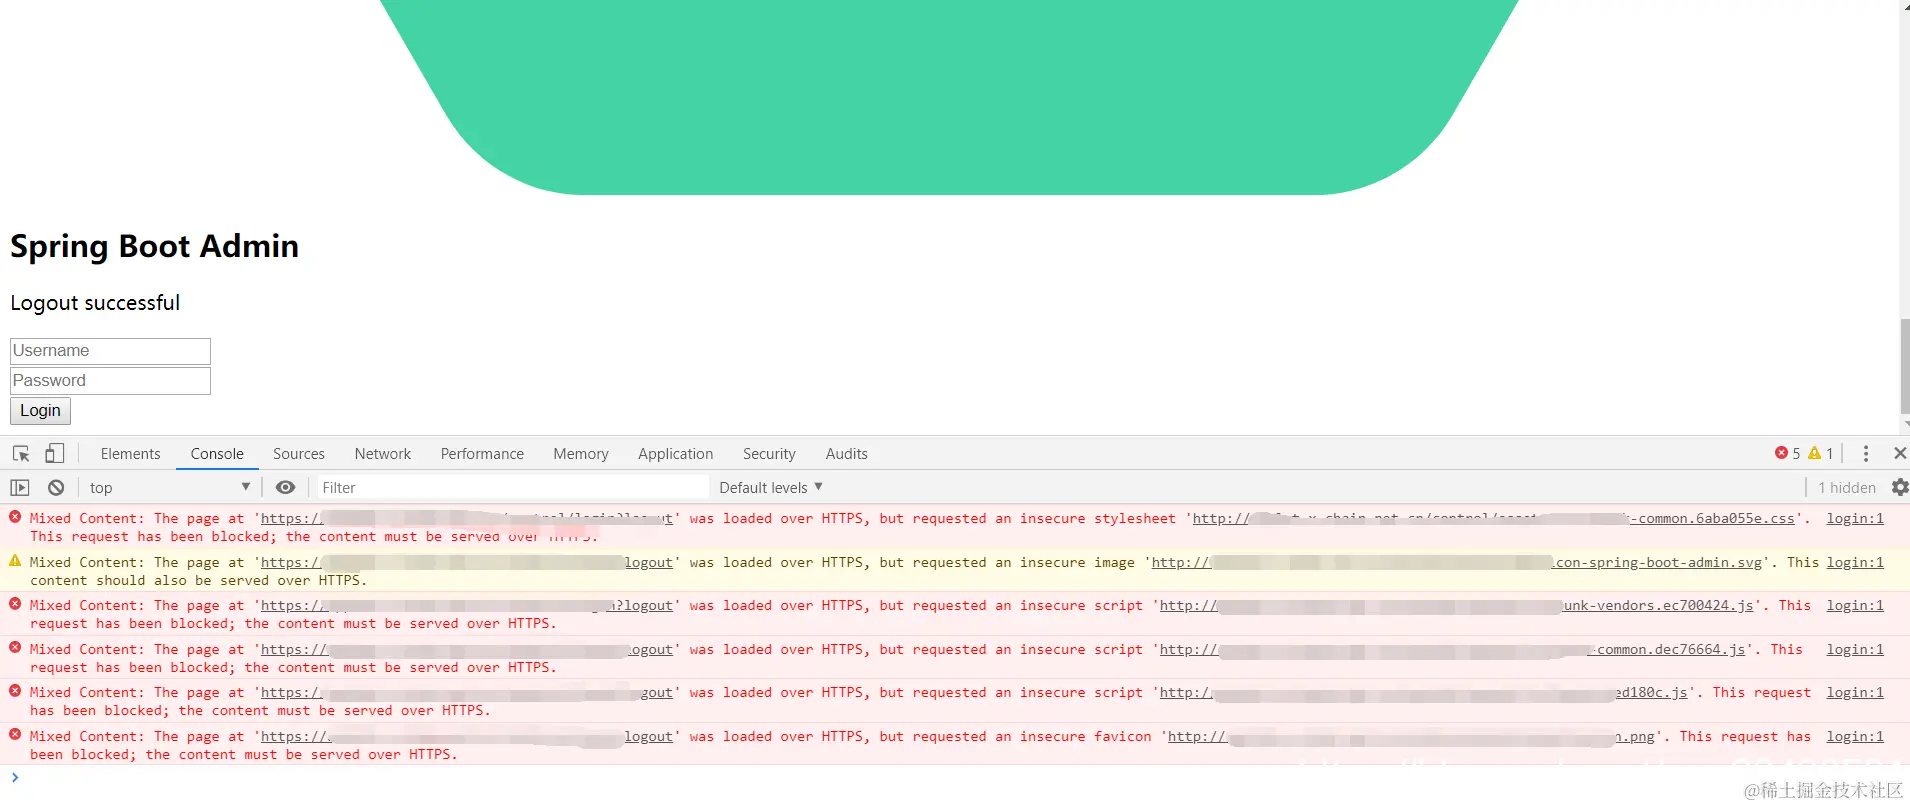
Task: Click the error icon of the favicon message
Action: click(x=15, y=735)
